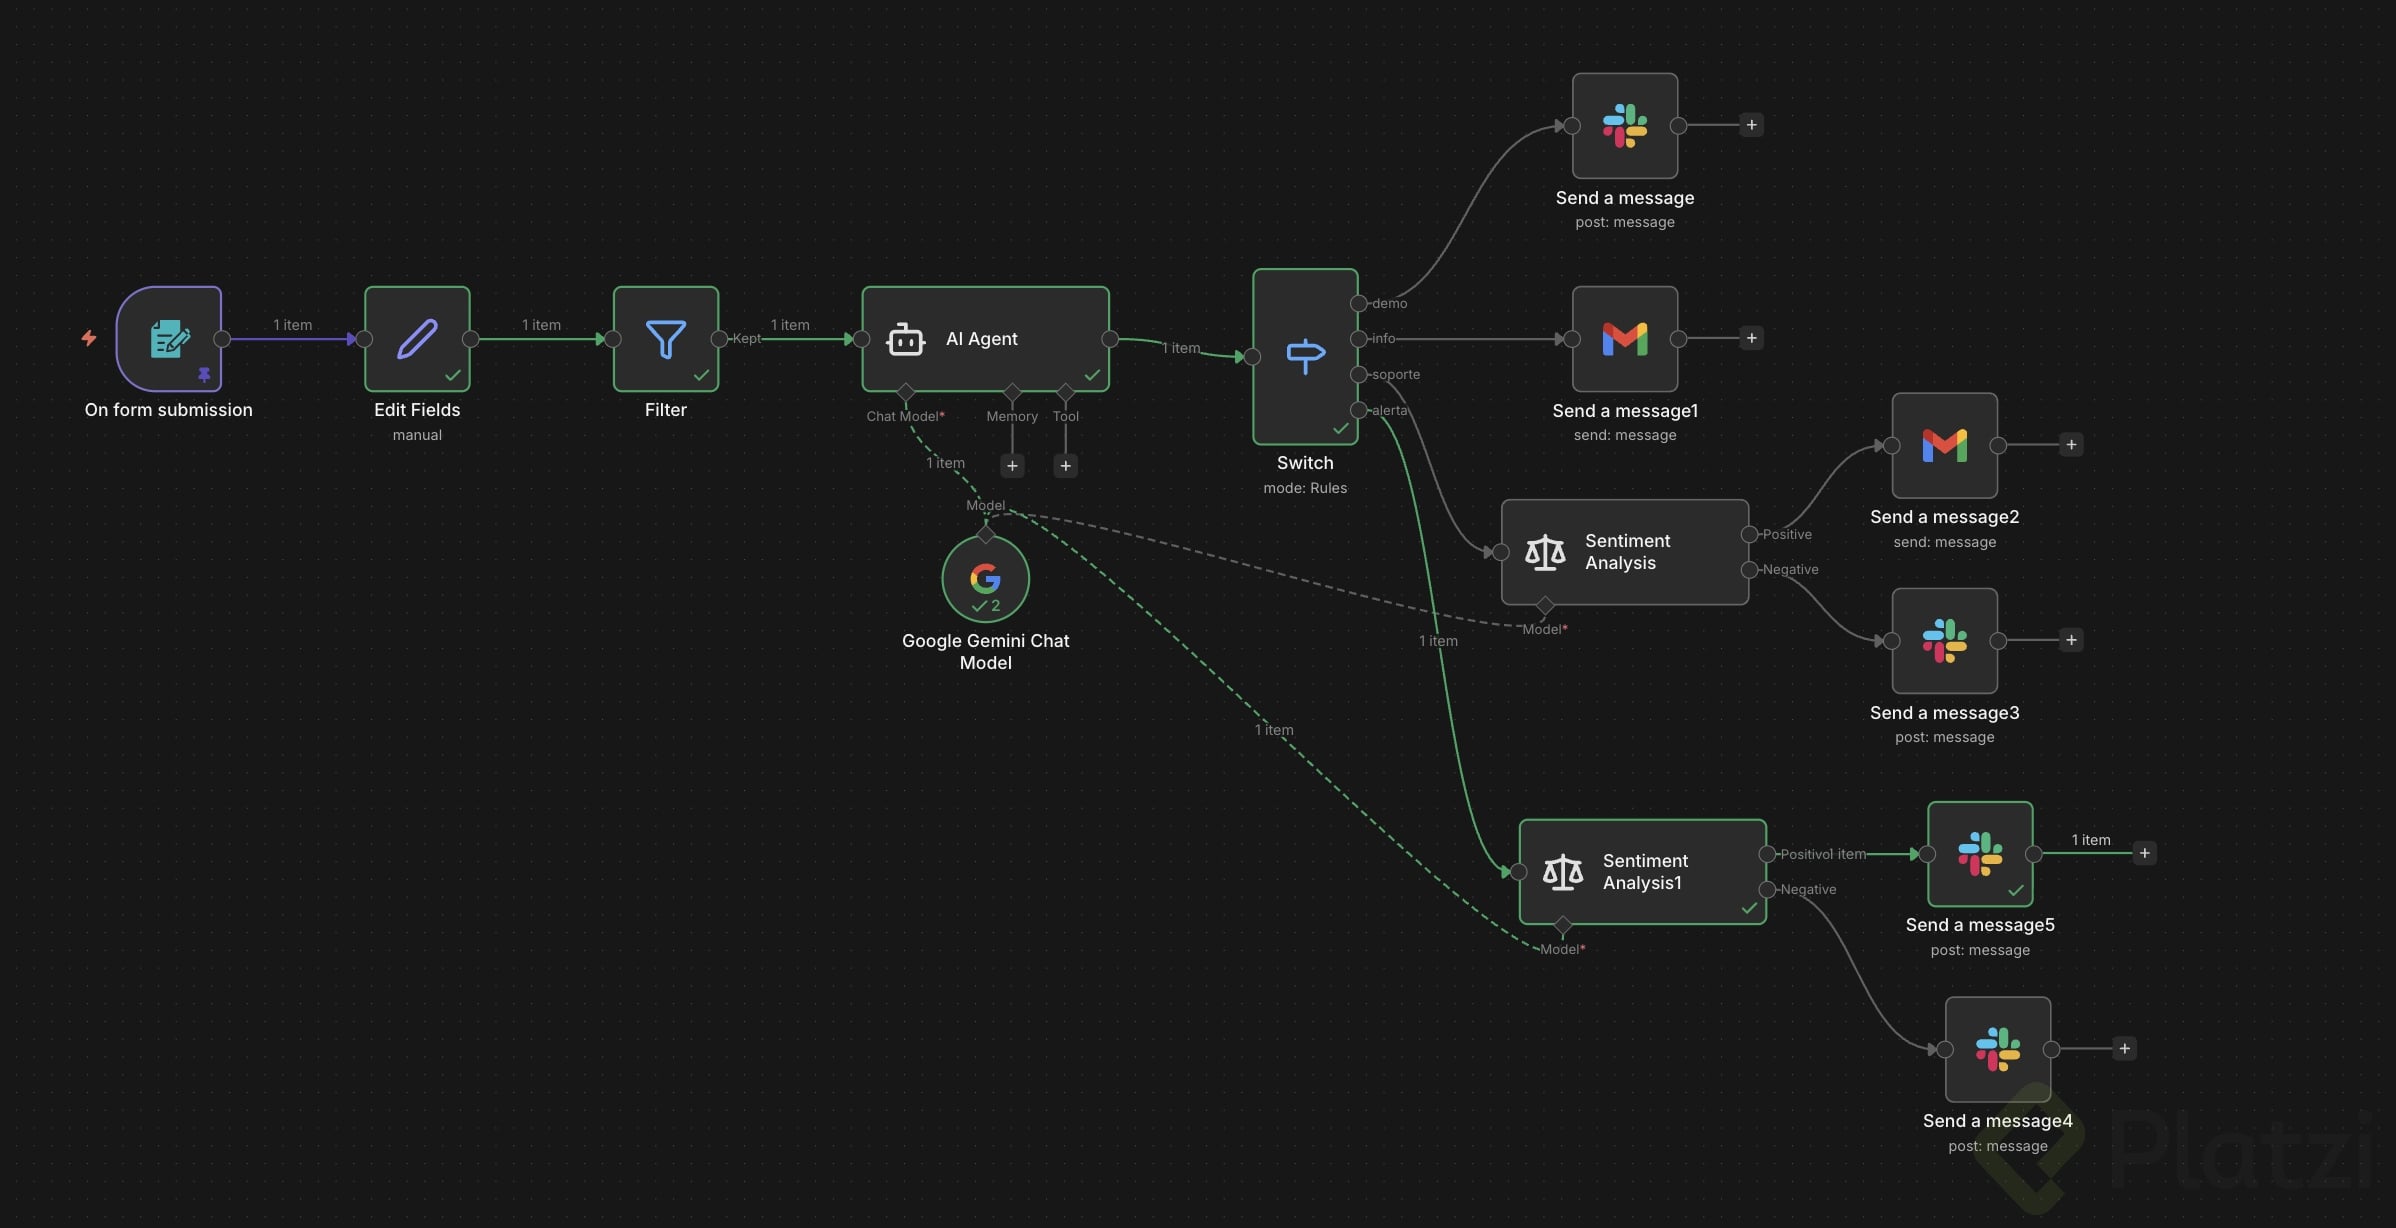The height and width of the screenshot is (1228, 2396).
Task: Click the Slack Send a message3 node
Action: pos(1944,641)
